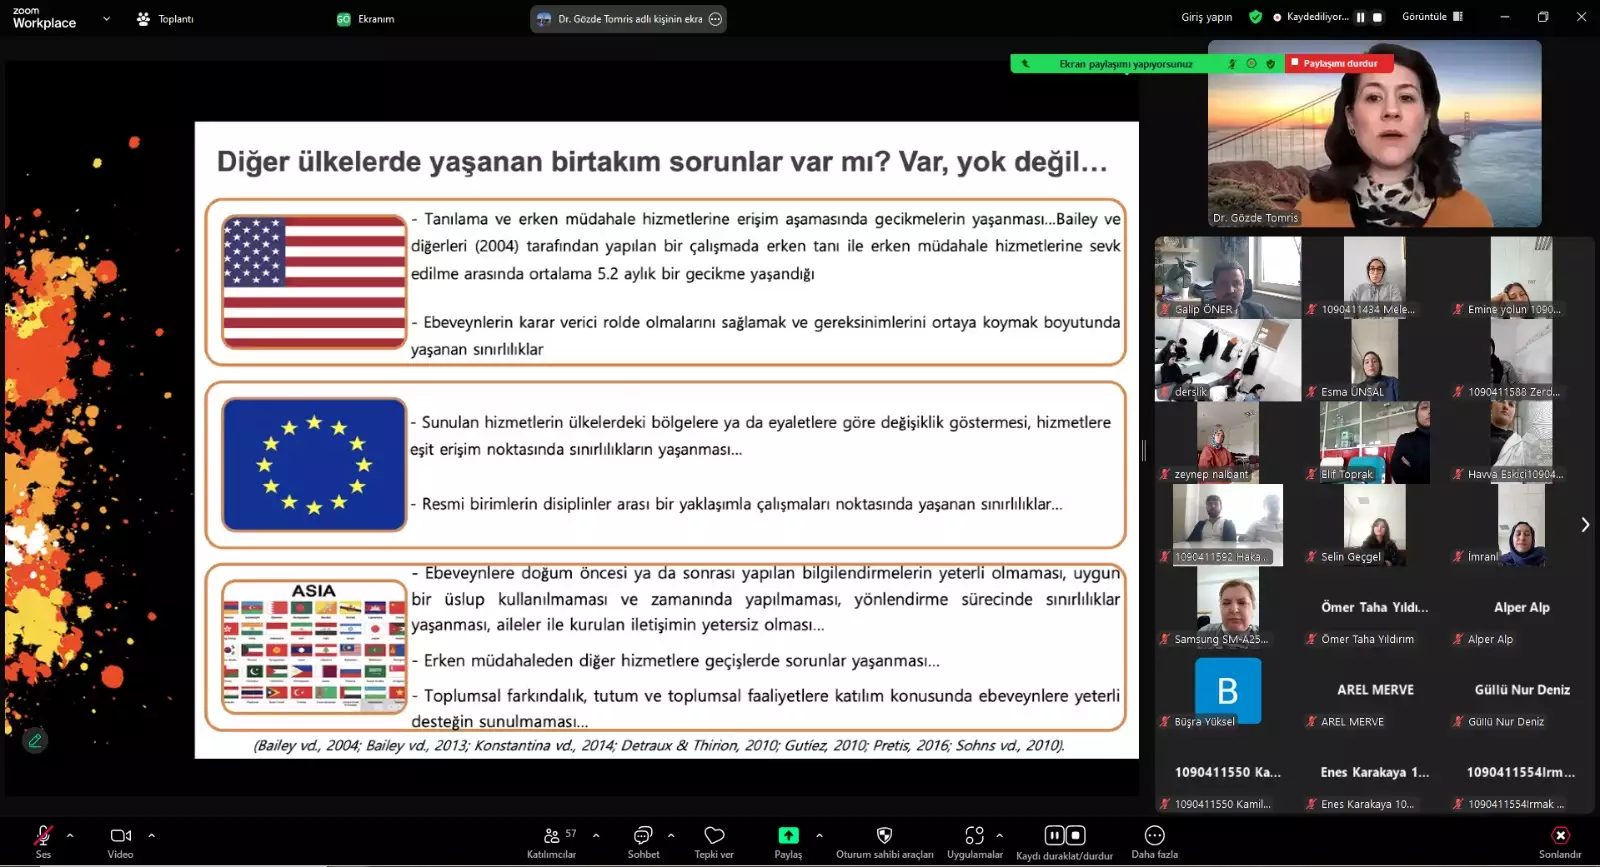Click the green annotation pencil icon
This screenshot has width=1600, height=867.
tap(35, 740)
